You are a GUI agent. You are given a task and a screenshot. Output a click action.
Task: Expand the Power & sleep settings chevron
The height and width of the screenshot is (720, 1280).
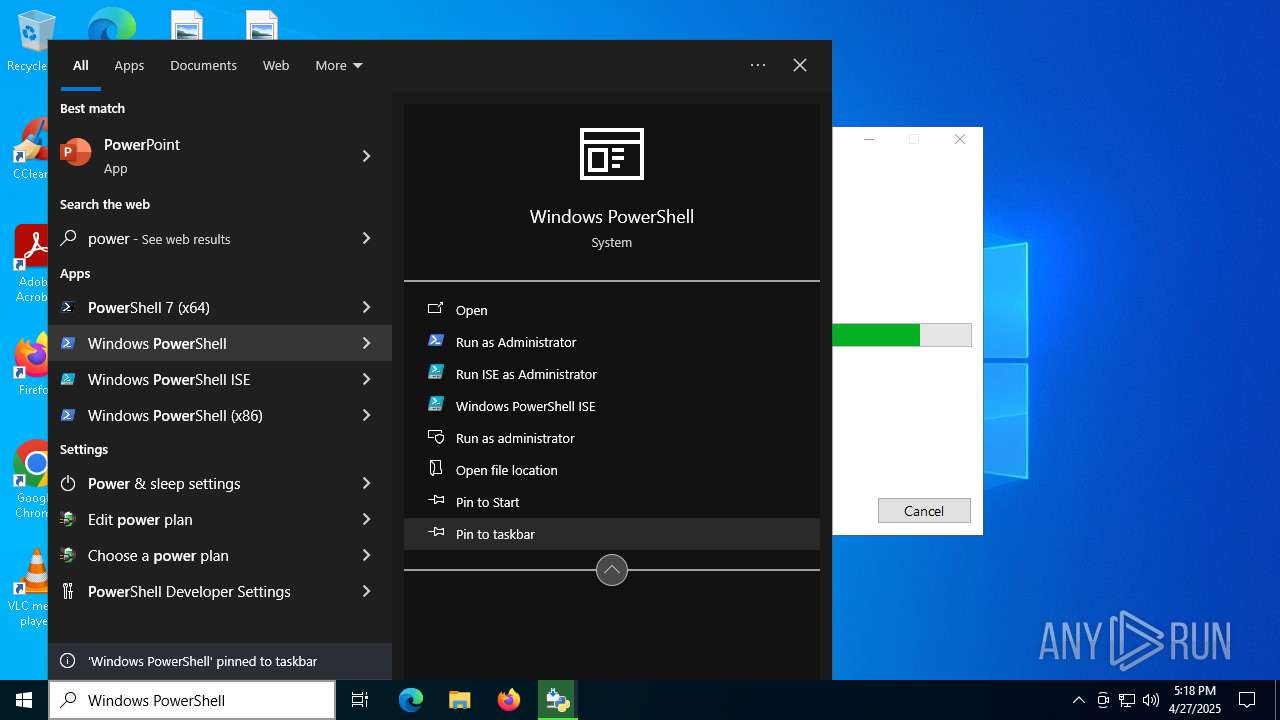(367, 483)
